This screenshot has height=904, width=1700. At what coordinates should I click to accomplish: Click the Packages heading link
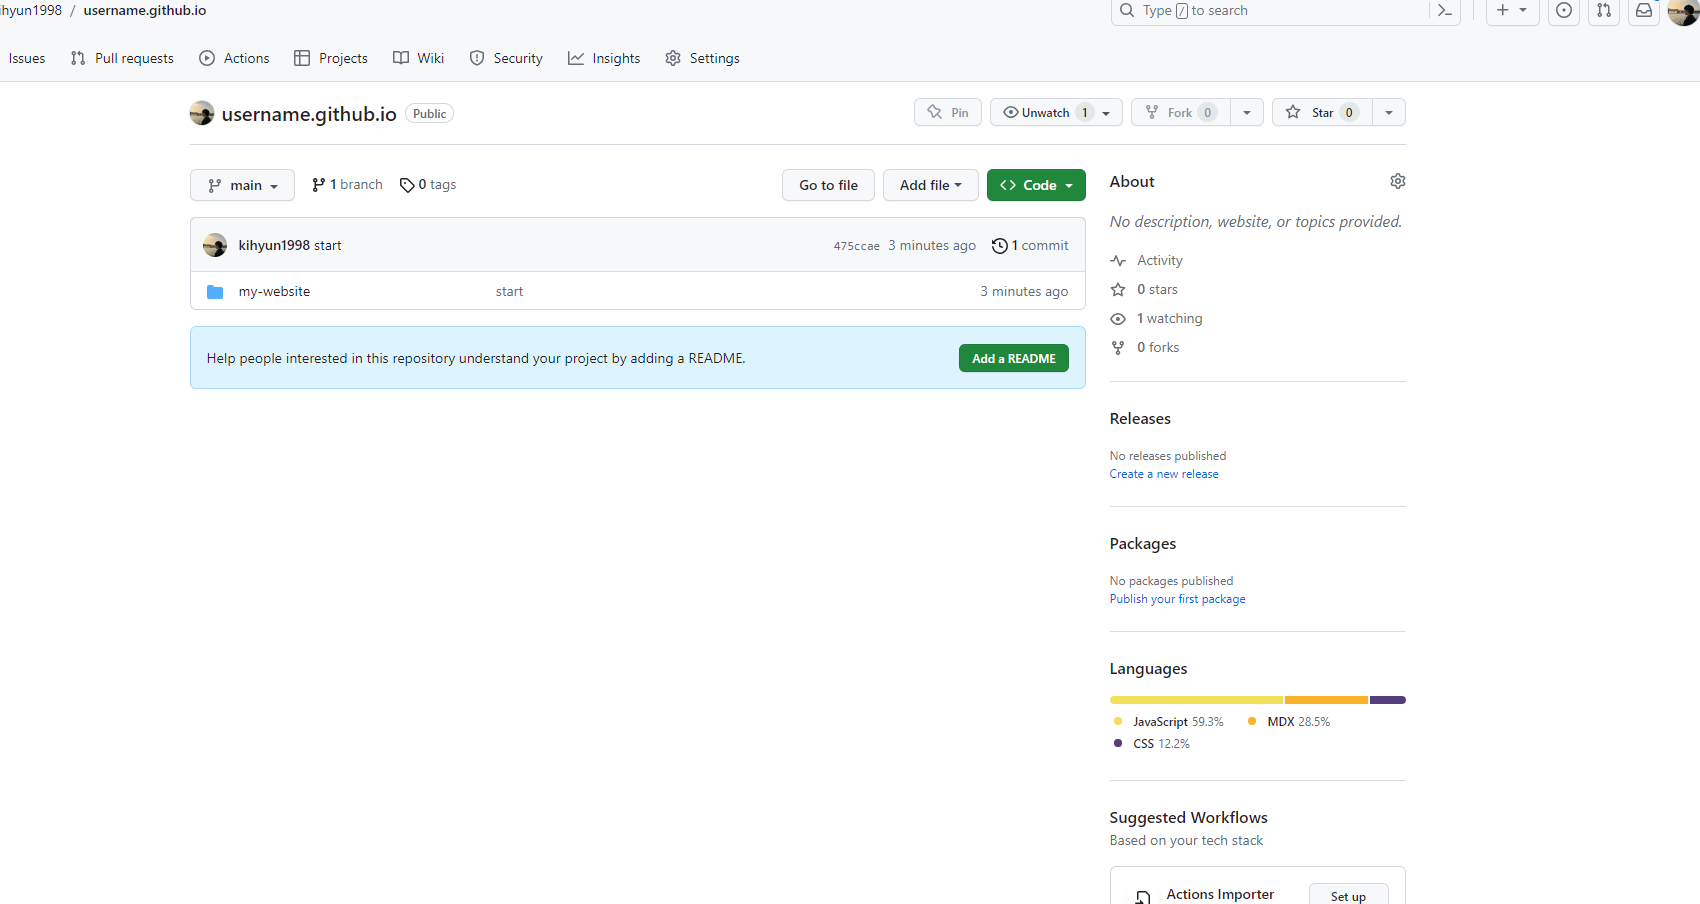pos(1143,543)
